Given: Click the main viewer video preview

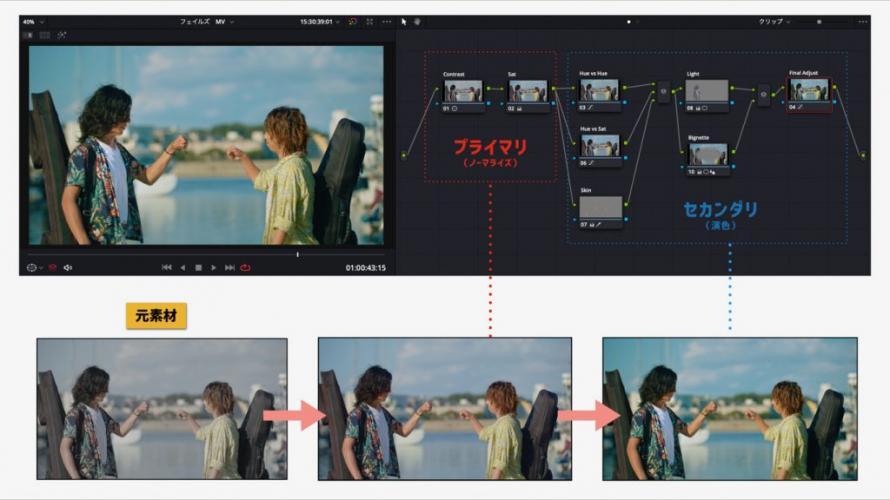Looking at the screenshot, I should [x=206, y=145].
